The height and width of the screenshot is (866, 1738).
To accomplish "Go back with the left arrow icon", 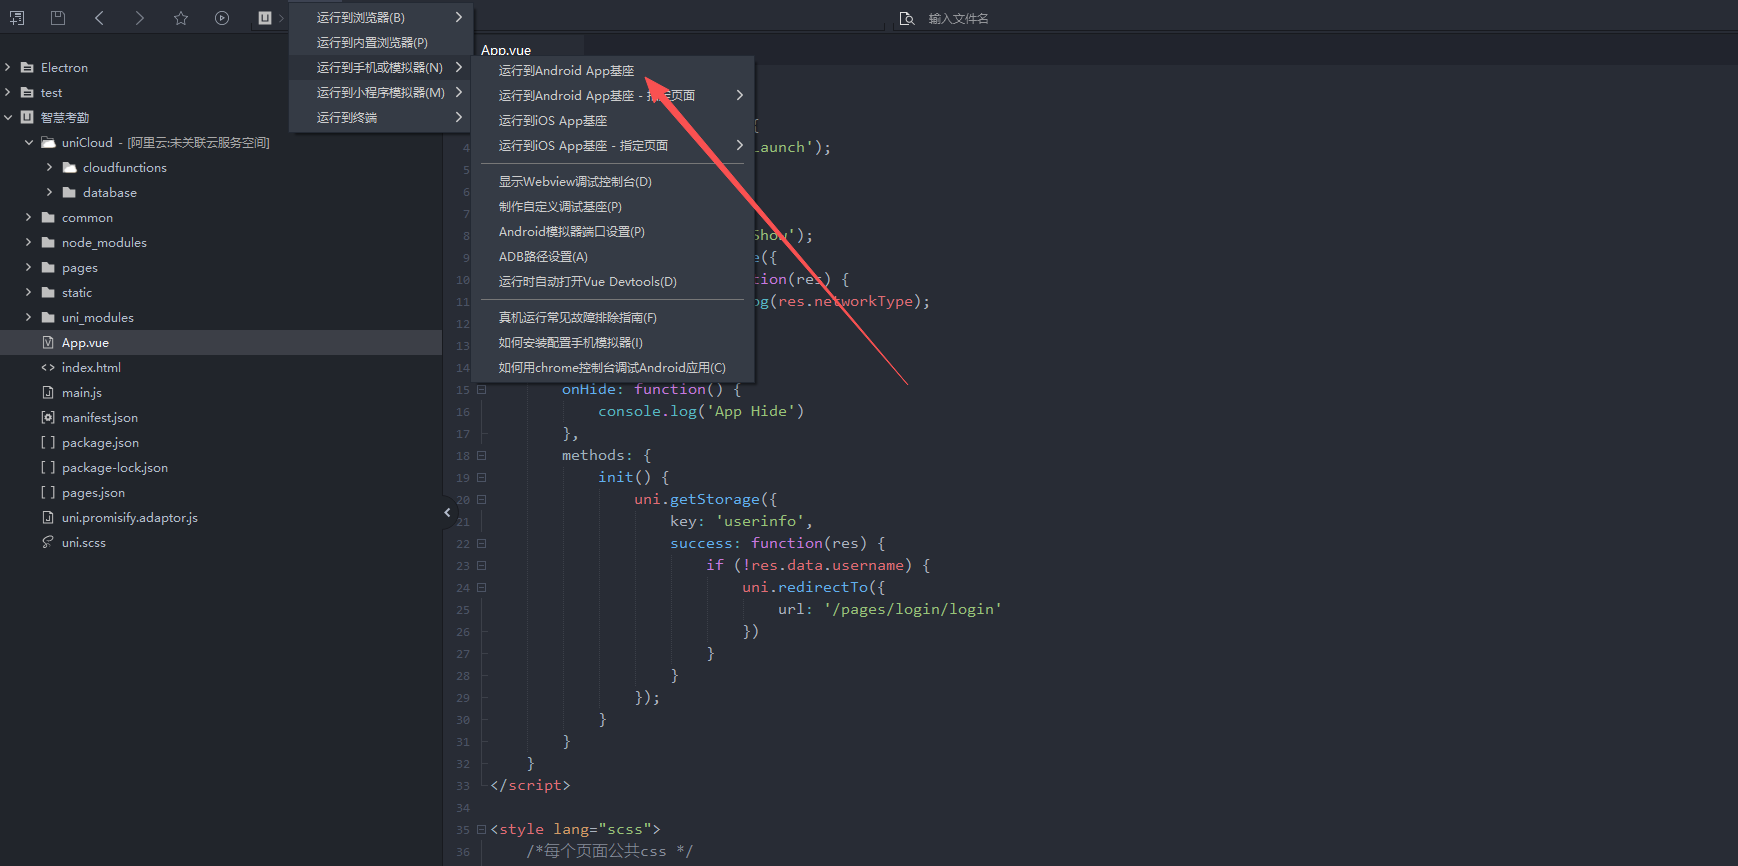I will (99, 18).
